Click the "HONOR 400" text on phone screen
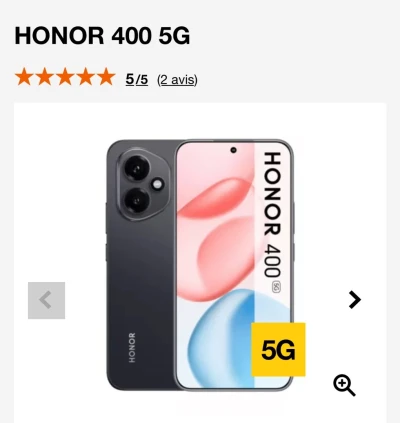Image resolution: width=400 pixels, height=423 pixels. coord(272,214)
